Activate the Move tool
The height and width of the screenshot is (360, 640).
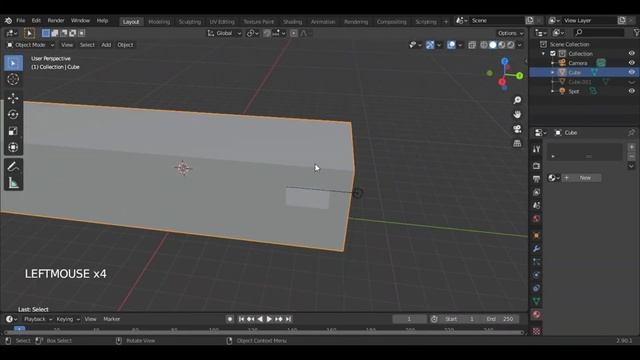(13, 98)
